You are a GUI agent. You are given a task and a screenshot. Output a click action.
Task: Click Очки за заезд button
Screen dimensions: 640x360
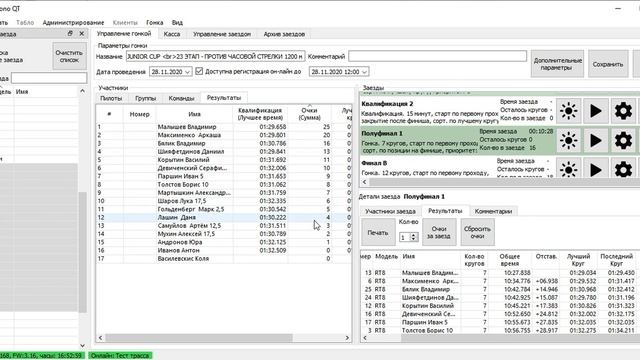(x=439, y=232)
